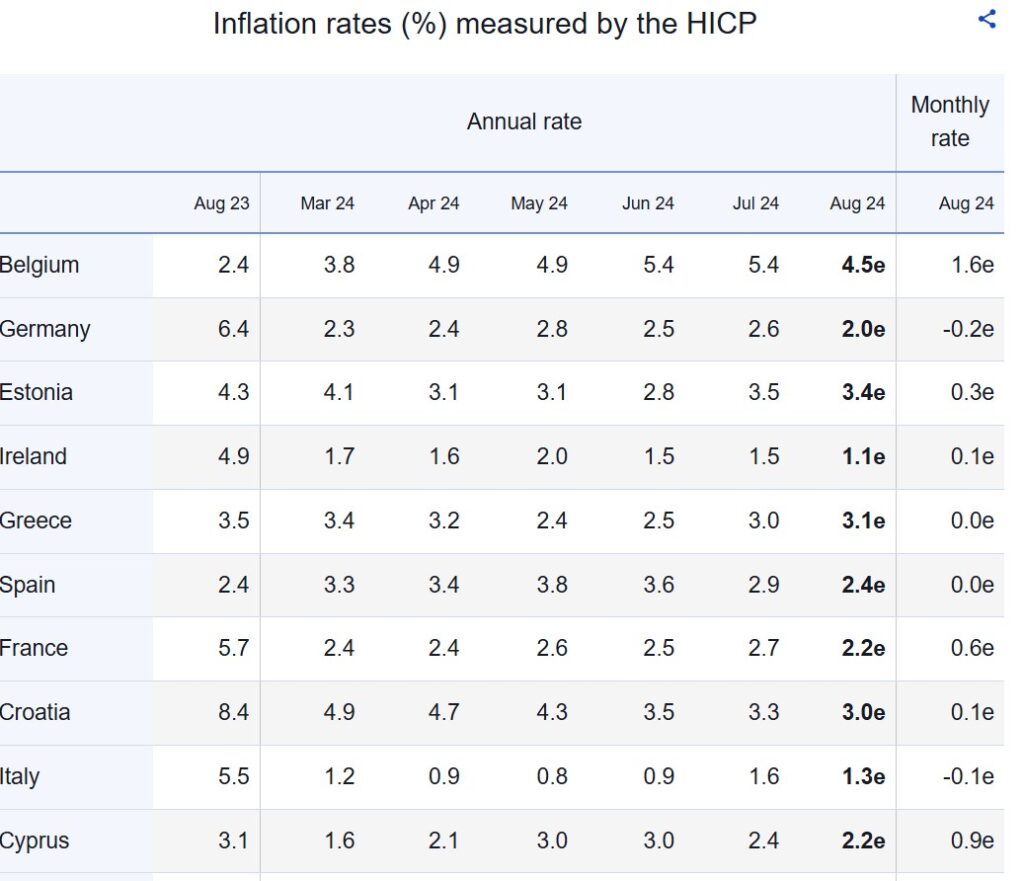
Task: Click the Mar 24 column header
Action: (327, 204)
